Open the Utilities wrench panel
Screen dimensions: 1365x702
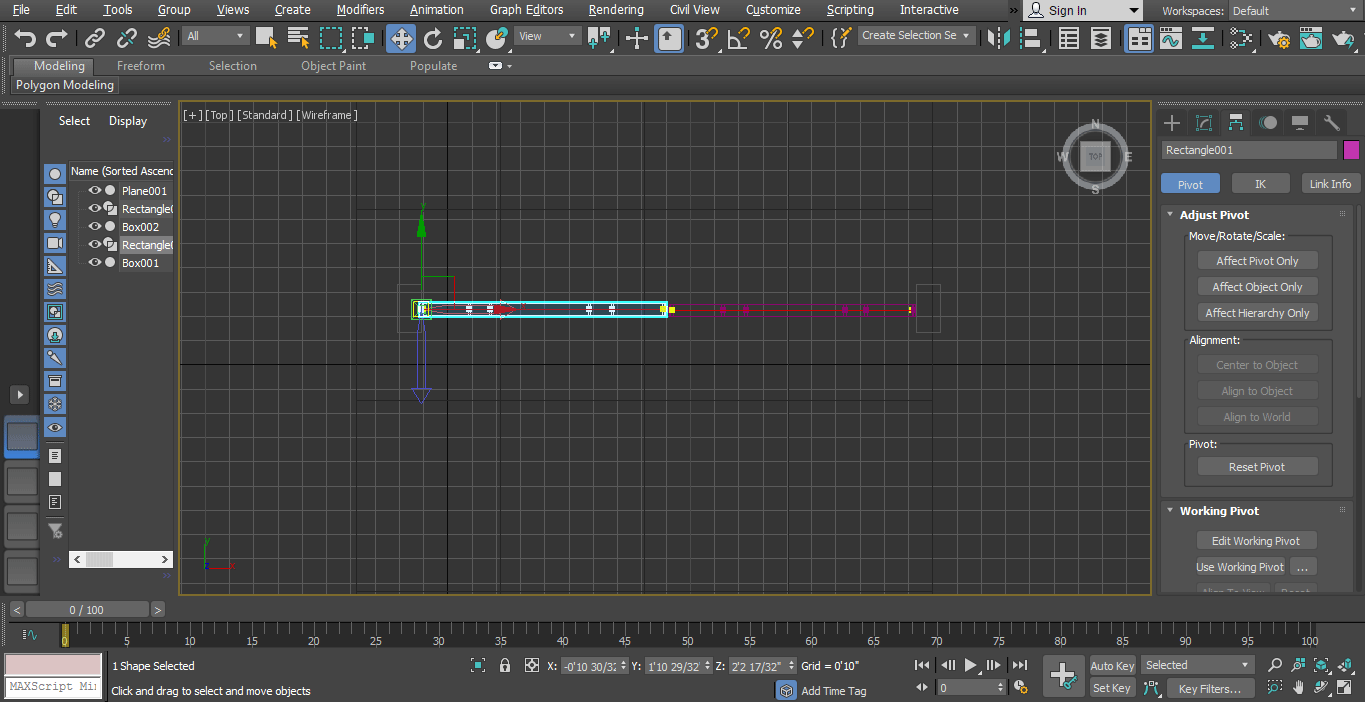click(1331, 123)
